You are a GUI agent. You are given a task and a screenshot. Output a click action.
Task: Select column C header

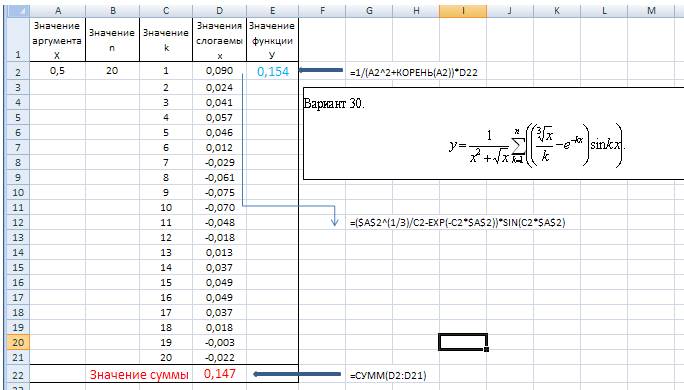(x=166, y=11)
